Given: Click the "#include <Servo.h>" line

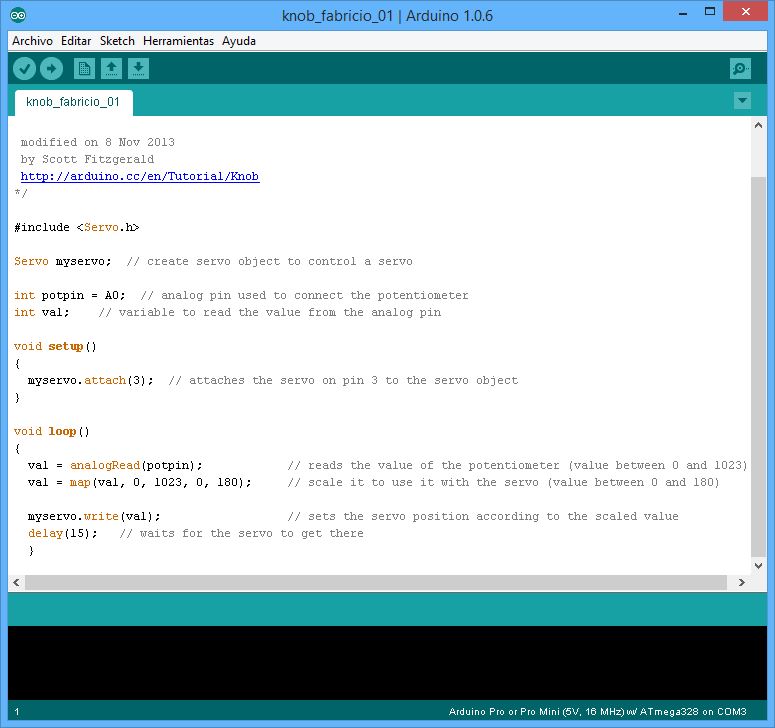Looking at the screenshot, I should pyautogui.click(x=77, y=227).
